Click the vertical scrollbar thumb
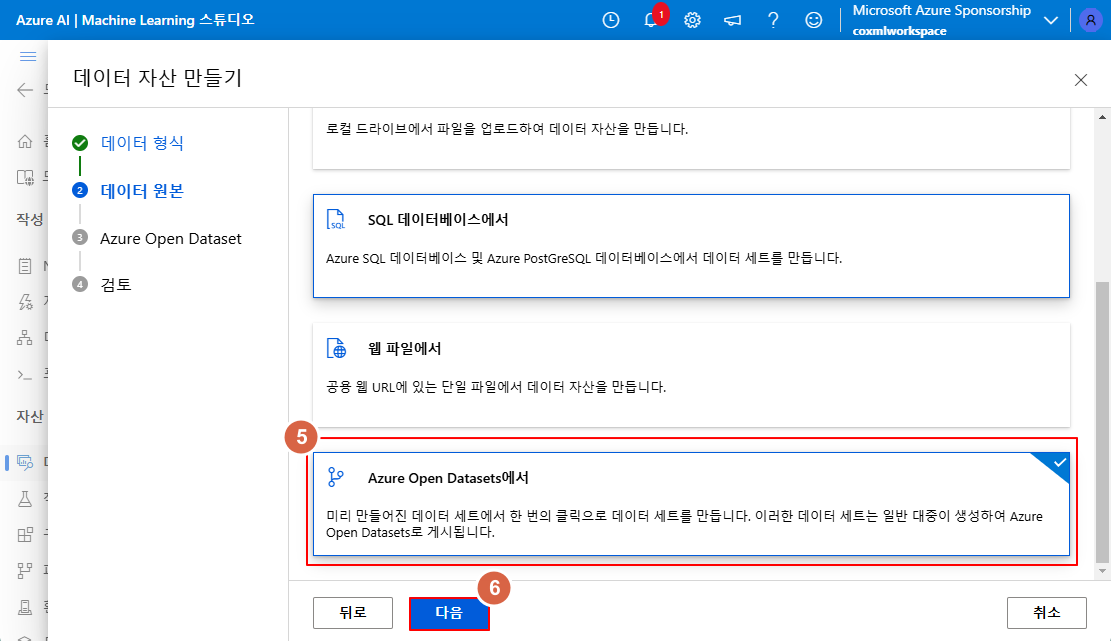Screen dimensions: 1111x641 click(x=1102, y=421)
